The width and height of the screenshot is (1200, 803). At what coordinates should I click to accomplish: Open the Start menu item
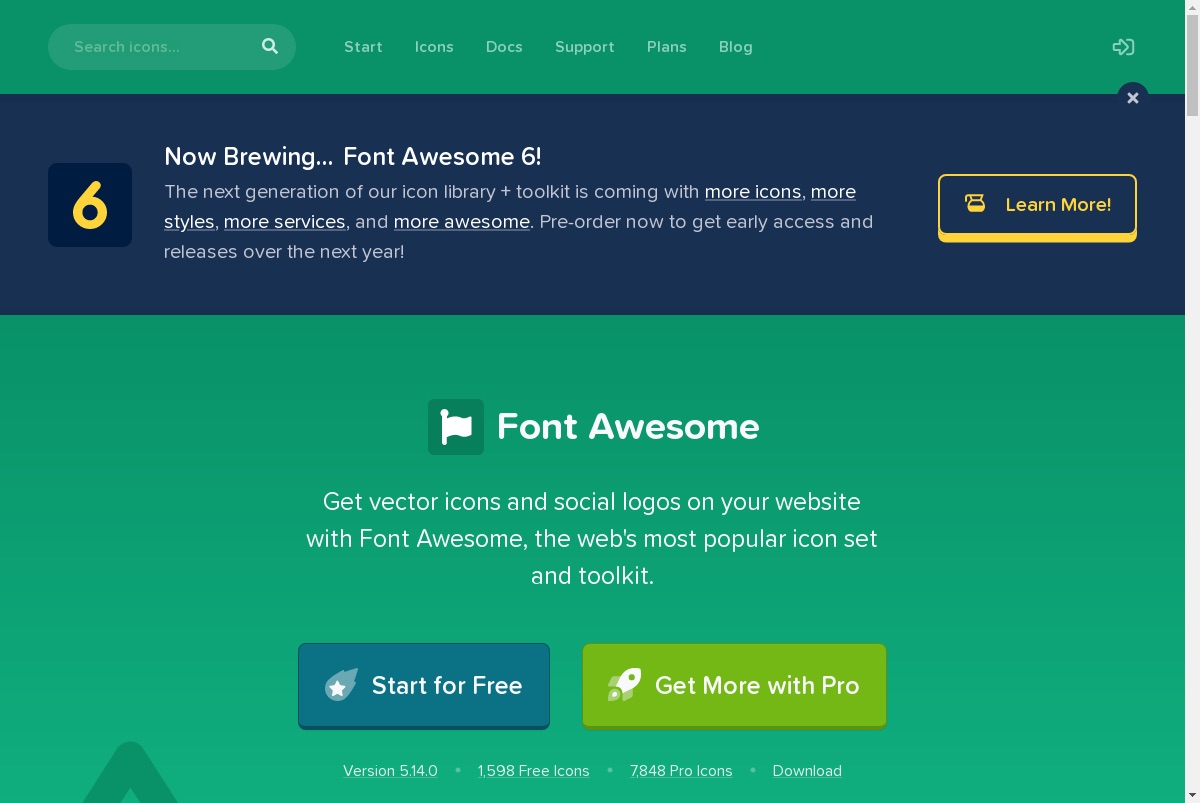(363, 47)
